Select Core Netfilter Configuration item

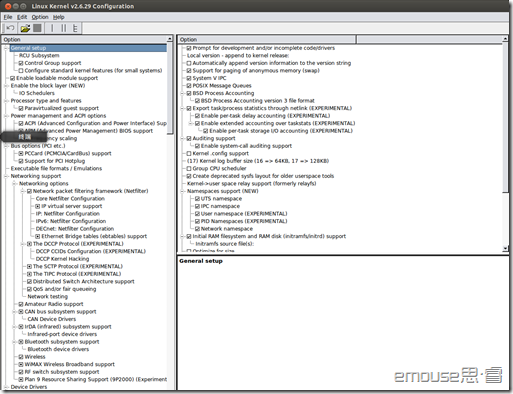click(x=70, y=199)
